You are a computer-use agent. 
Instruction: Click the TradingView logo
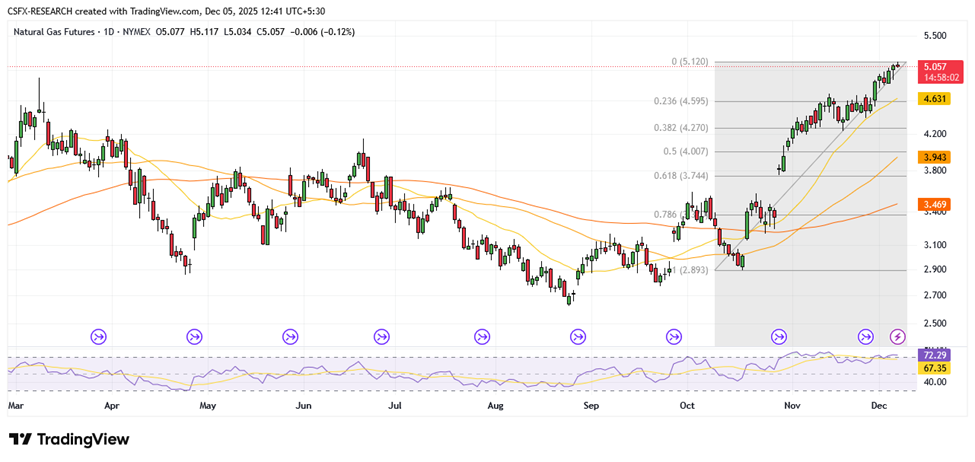pyautogui.click(x=69, y=439)
